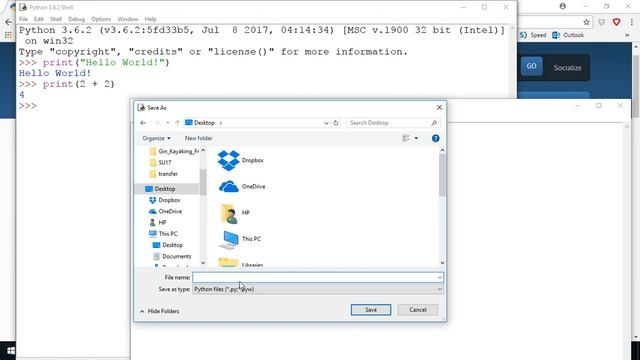Image resolution: width=640 pixels, height=360 pixels.
Task: Click the GO button on the web page
Action: pos(531,66)
